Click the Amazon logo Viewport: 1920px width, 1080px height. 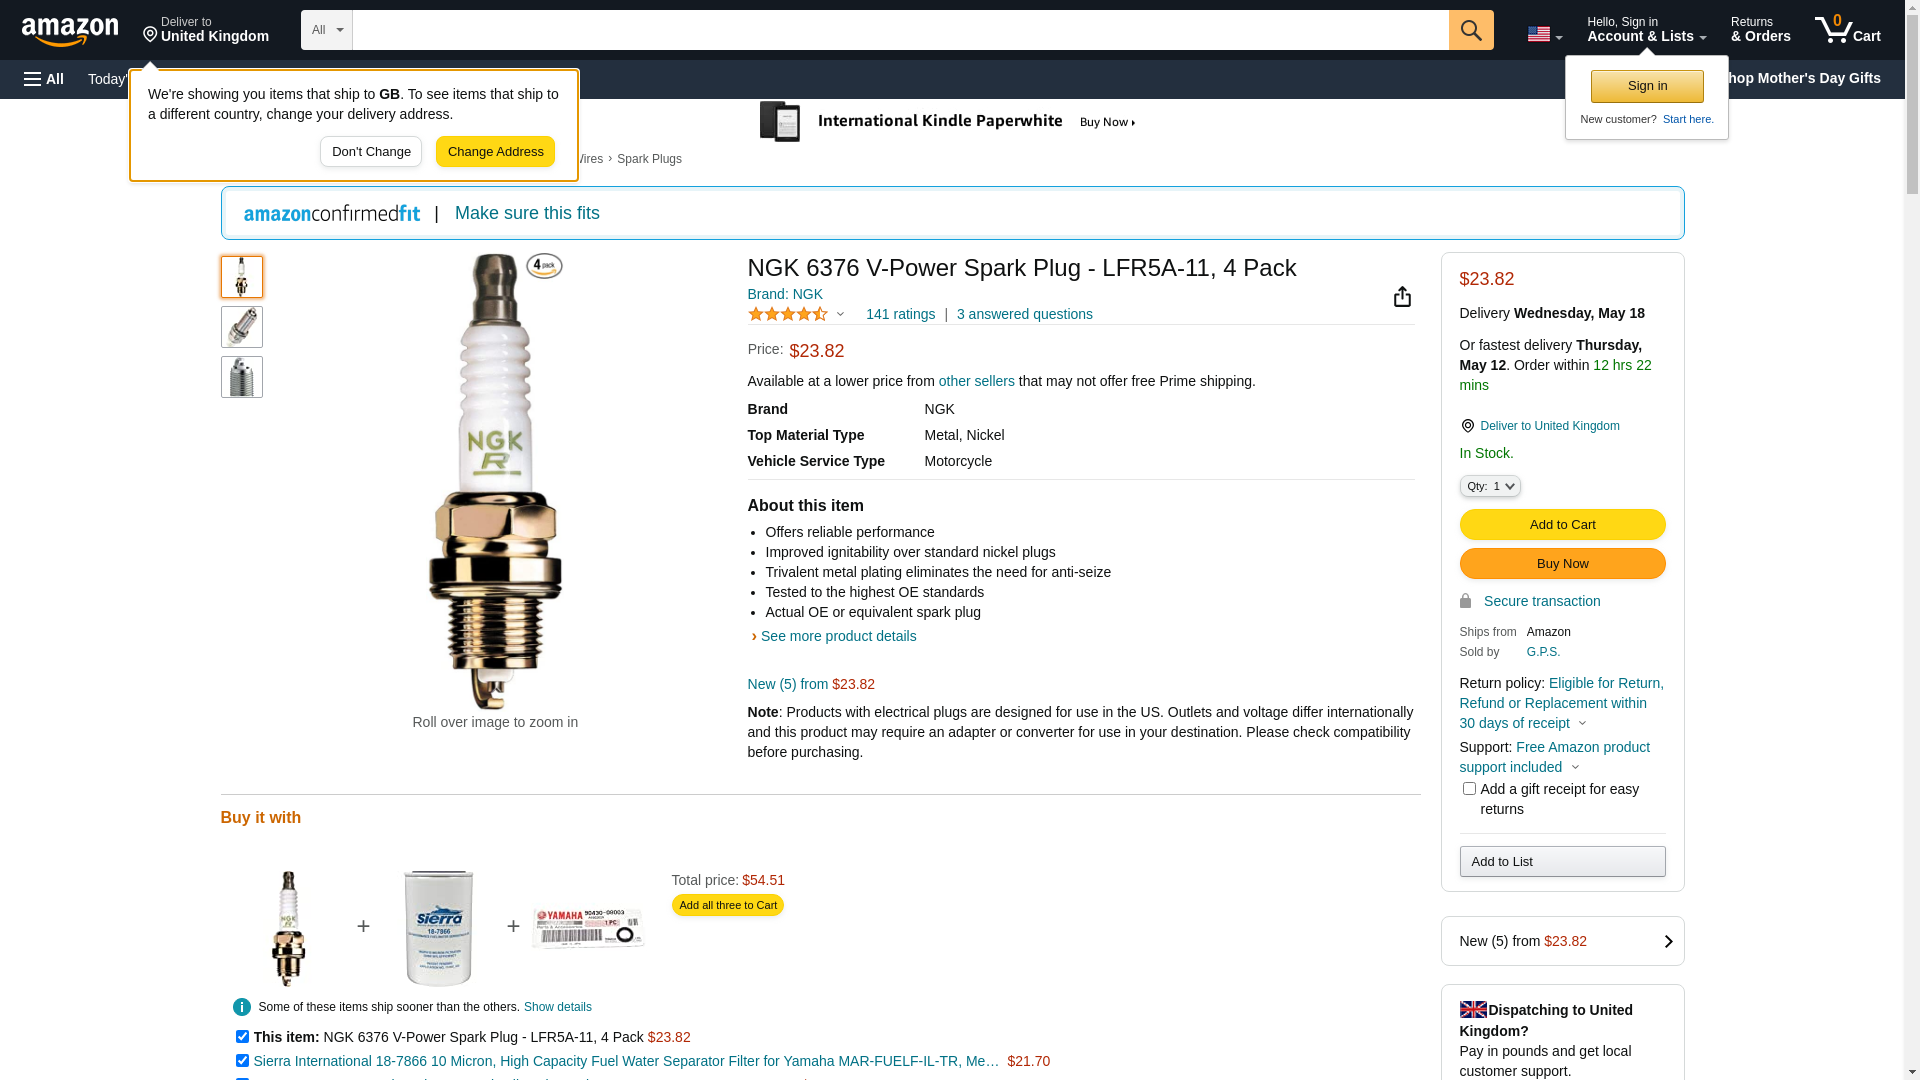tap(70, 31)
